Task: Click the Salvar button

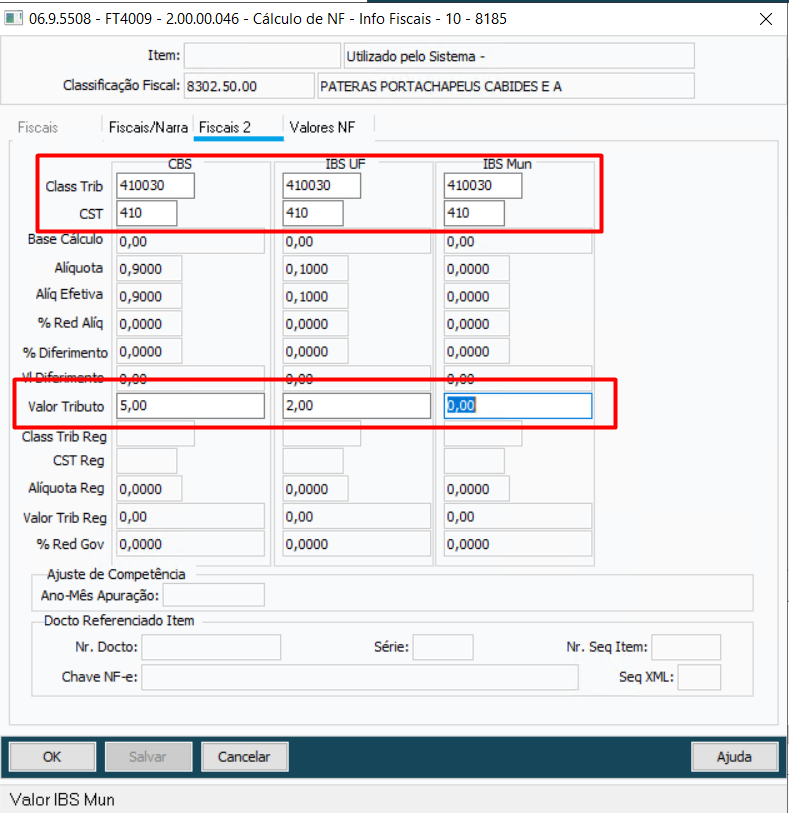Action: [148, 756]
